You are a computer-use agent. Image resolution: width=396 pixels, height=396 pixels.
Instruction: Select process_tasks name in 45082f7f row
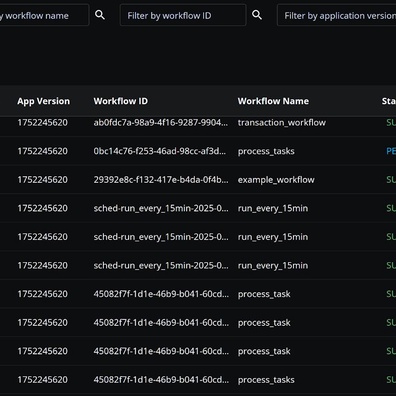click(266, 380)
